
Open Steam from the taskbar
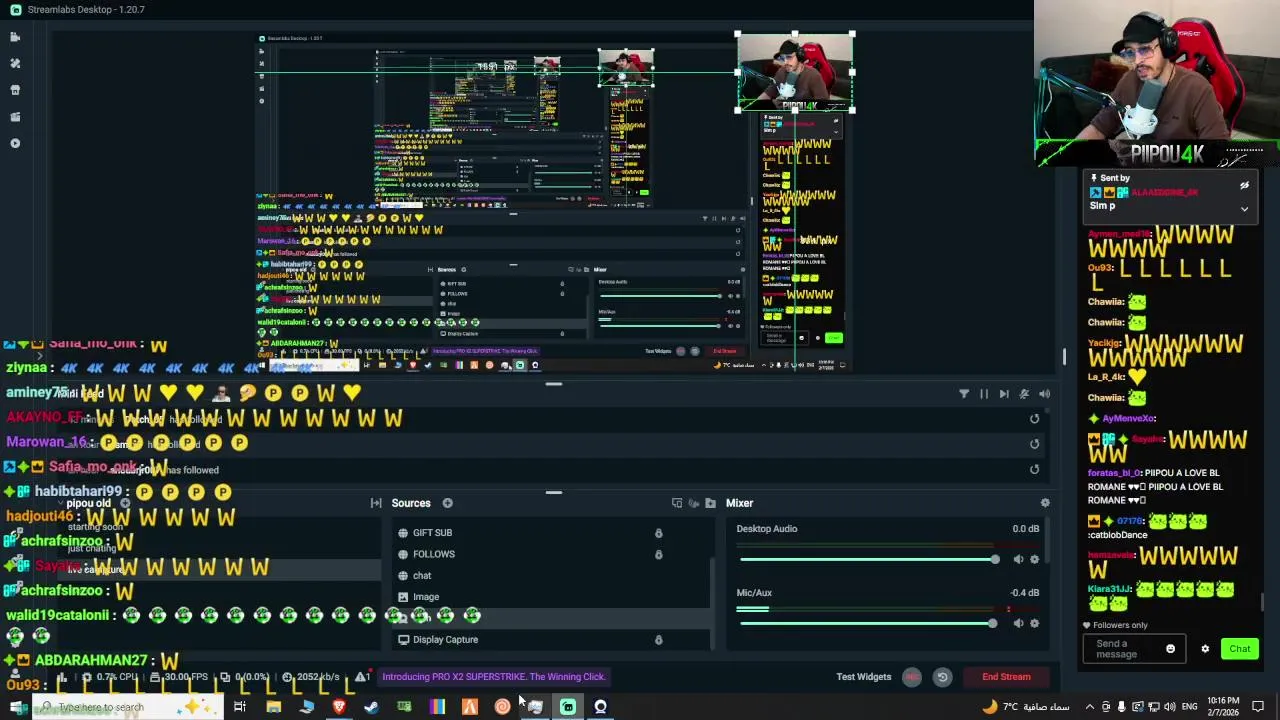click(x=371, y=707)
